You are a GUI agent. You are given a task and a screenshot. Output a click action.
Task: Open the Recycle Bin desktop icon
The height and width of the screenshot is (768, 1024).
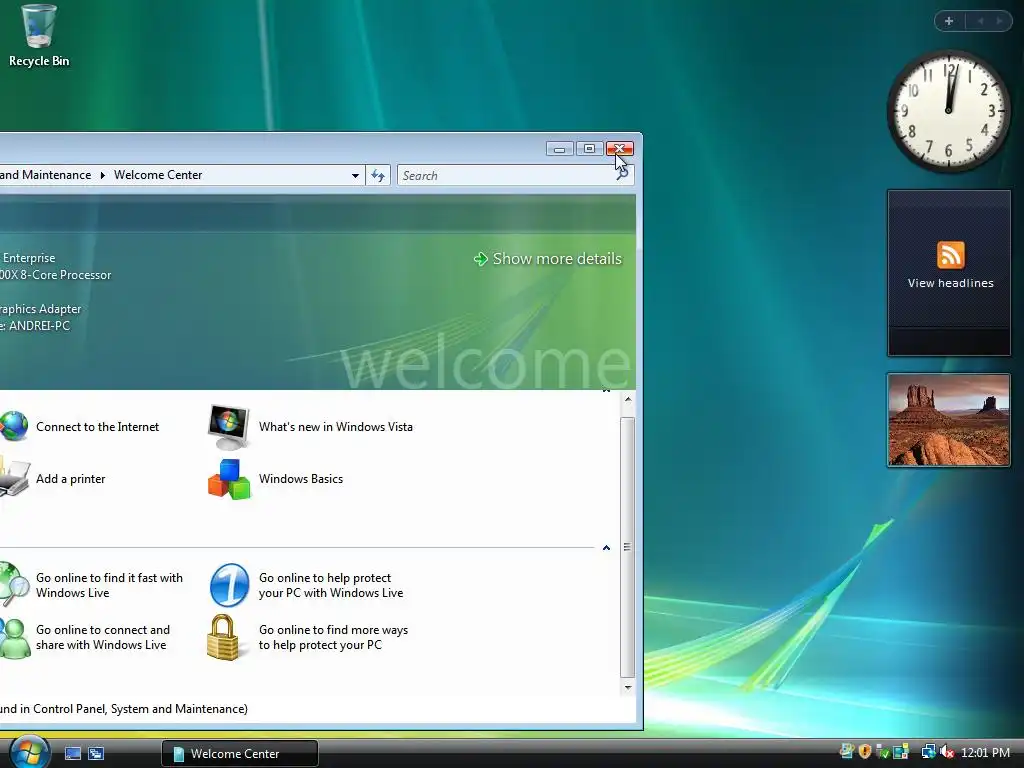[x=38, y=35]
